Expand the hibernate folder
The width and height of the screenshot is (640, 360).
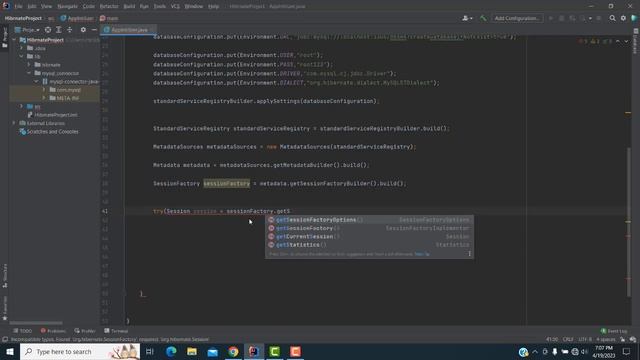click(29, 64)
